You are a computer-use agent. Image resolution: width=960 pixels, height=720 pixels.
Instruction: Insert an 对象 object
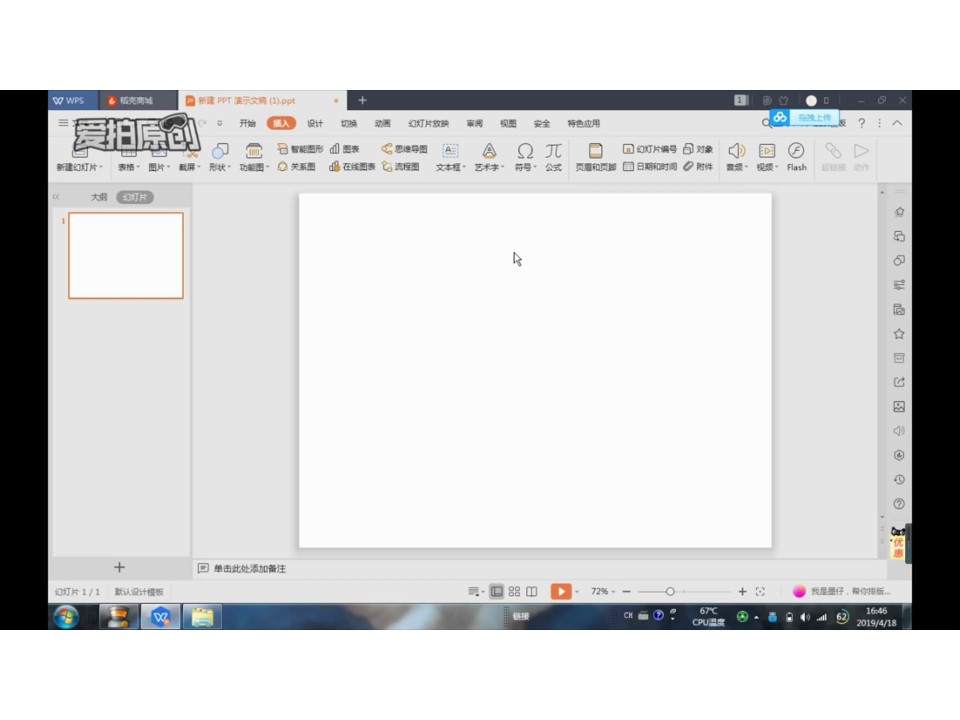[x=698, y=149]
